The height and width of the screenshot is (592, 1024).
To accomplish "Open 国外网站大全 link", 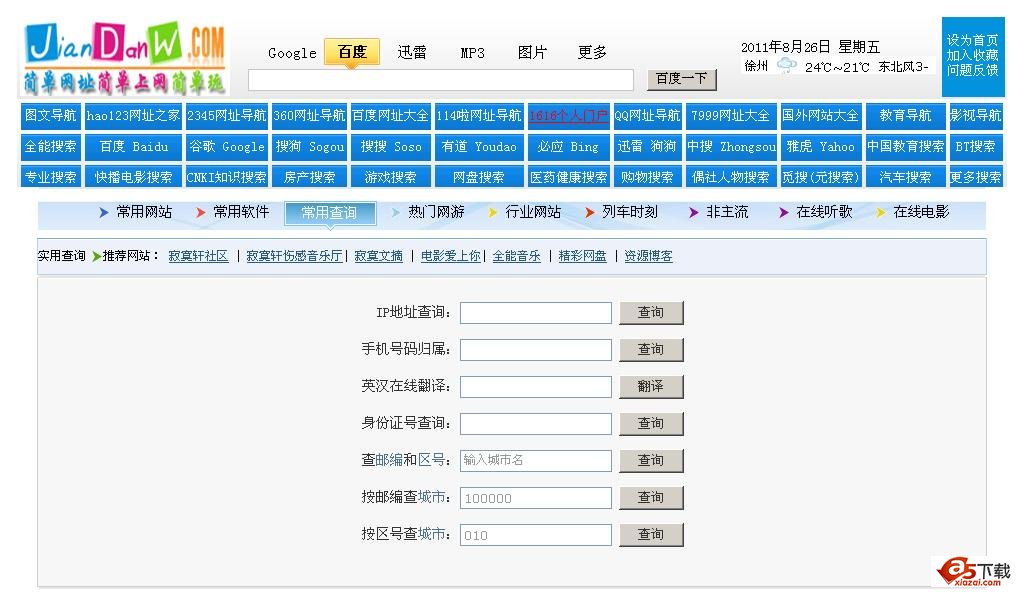I will [820, 116].
